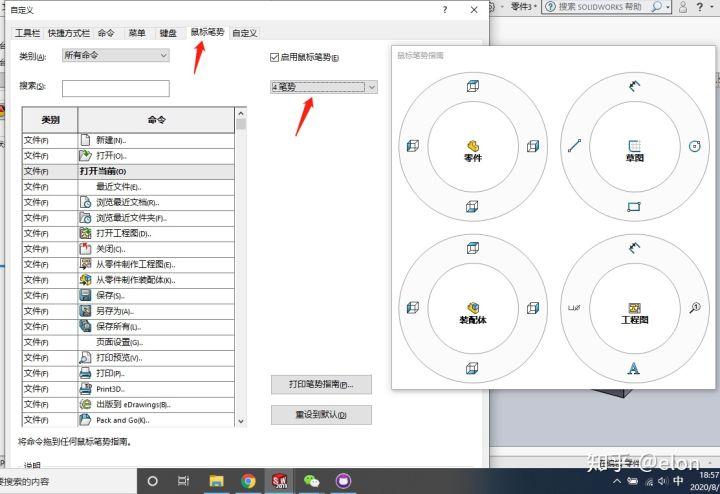The height and width of the screenshot is (494, 720).
Task: Switch to the 自定义 tab
Action: point(245,33)
